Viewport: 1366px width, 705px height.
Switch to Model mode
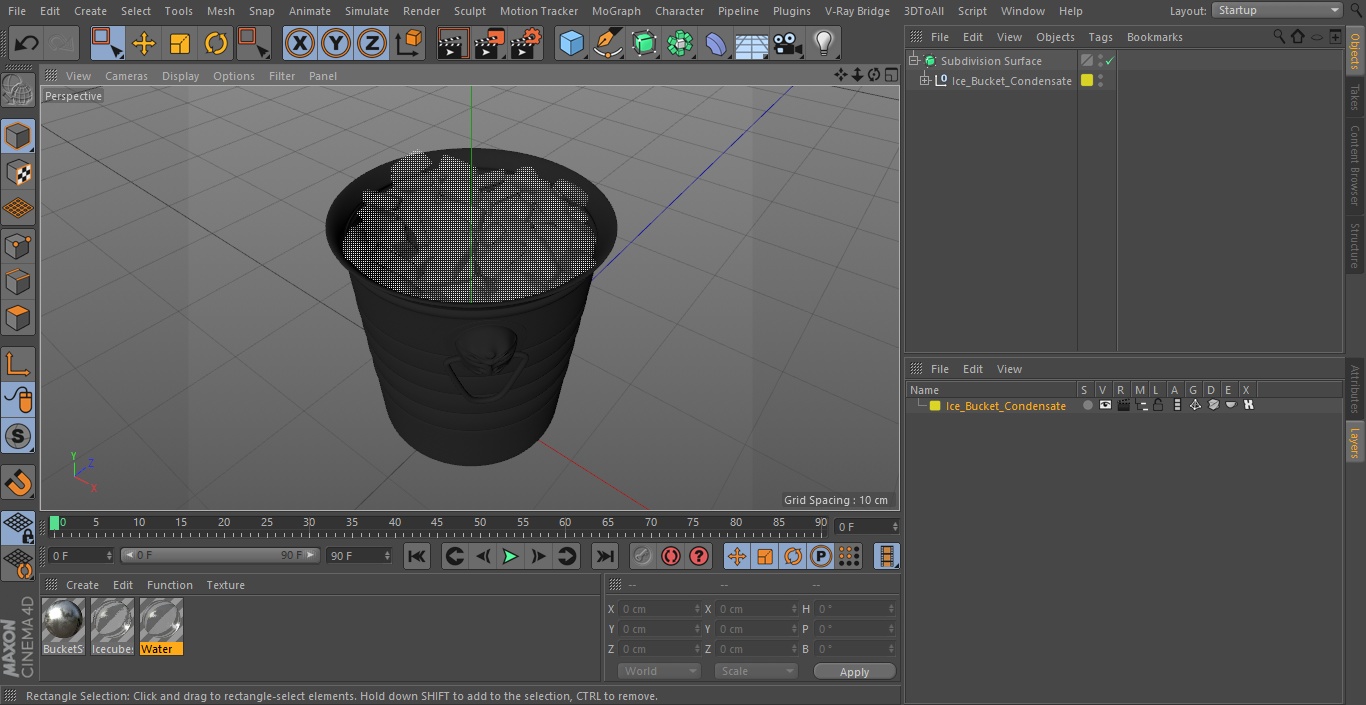pyautogui.click(x=19, y=135)
